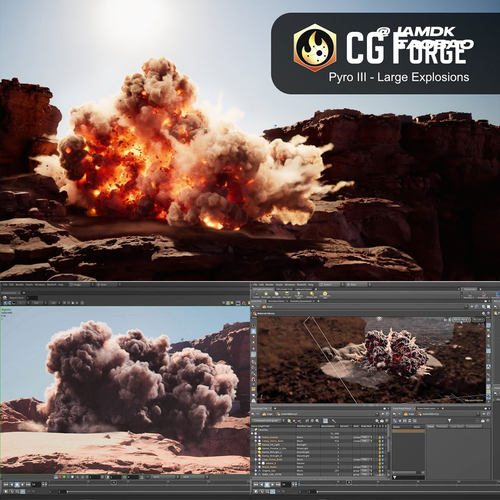Select the Scene View pane tab
This screenshot has height=500, width=500.
(257, 301)
